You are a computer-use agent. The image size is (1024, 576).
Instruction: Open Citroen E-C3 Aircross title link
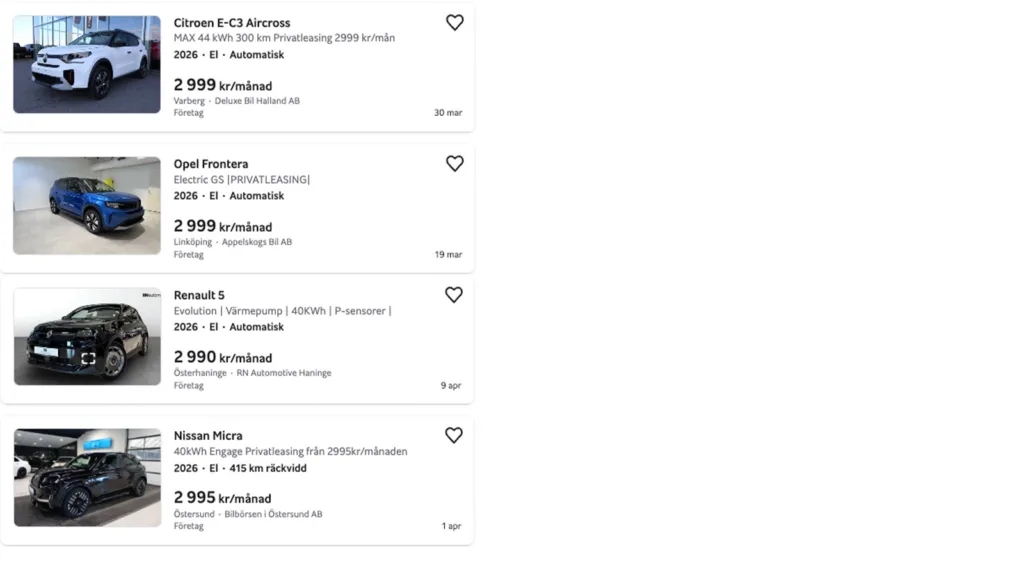click(x=232, y=23)
